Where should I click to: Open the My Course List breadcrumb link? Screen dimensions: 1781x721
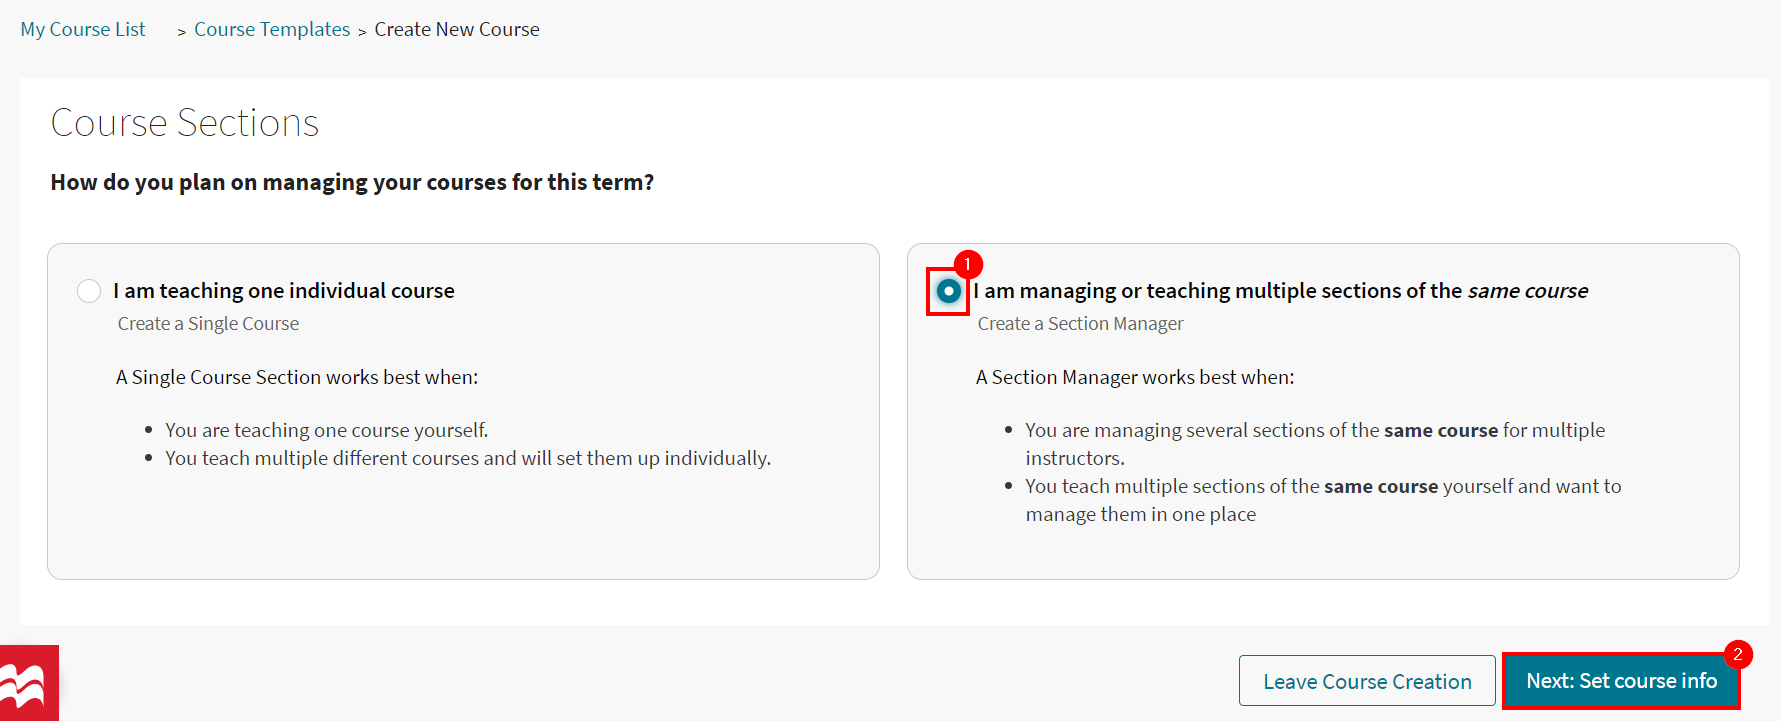[x=83, y=29]
